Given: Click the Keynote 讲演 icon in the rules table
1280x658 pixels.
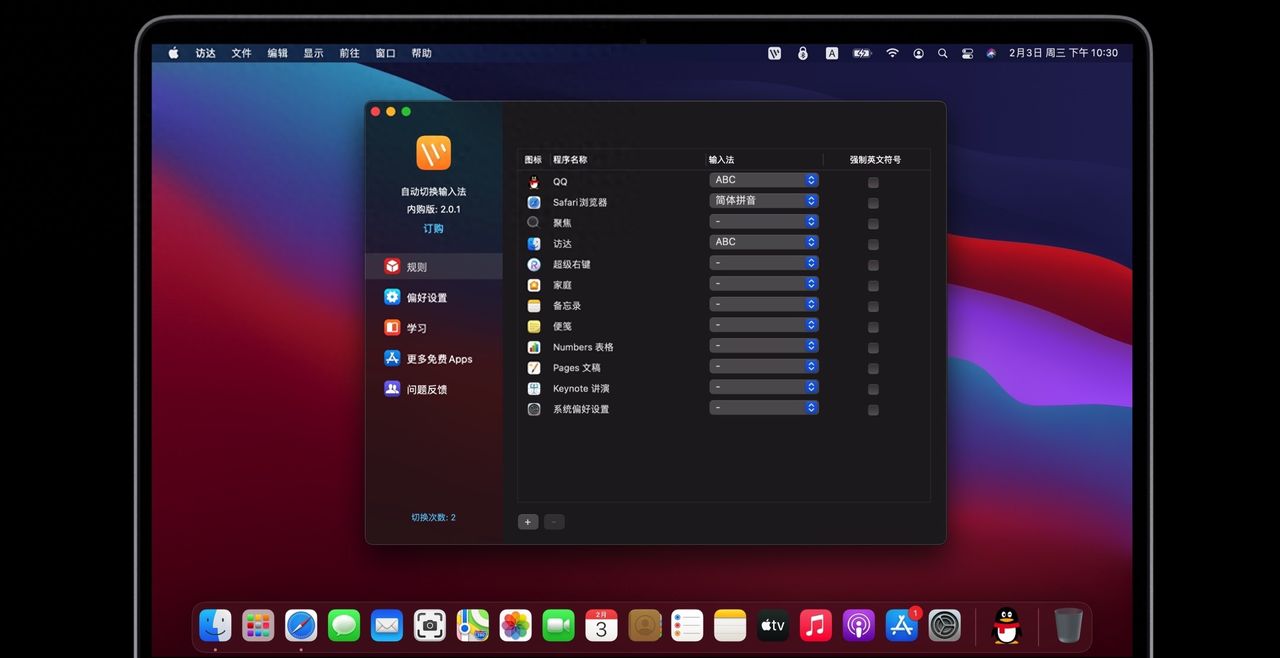Looking at the screenshot, I should pos(533,388).
